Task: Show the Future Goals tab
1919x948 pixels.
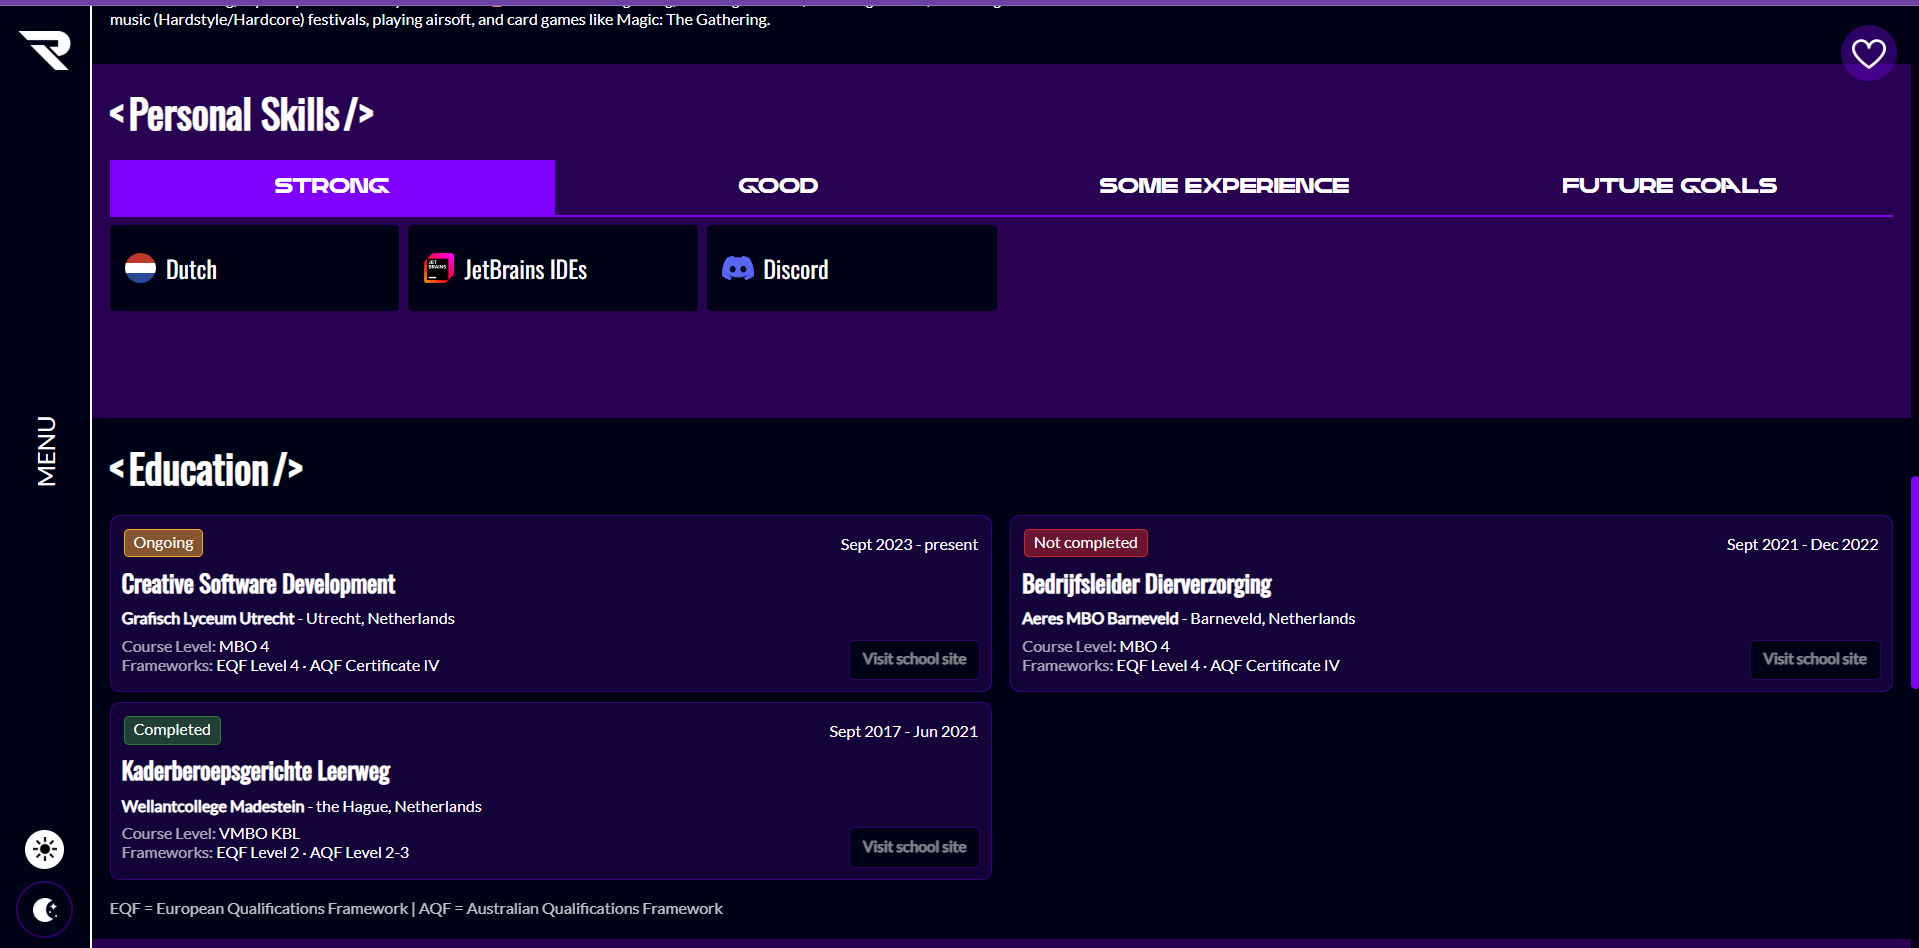Action: (1669, 187)
